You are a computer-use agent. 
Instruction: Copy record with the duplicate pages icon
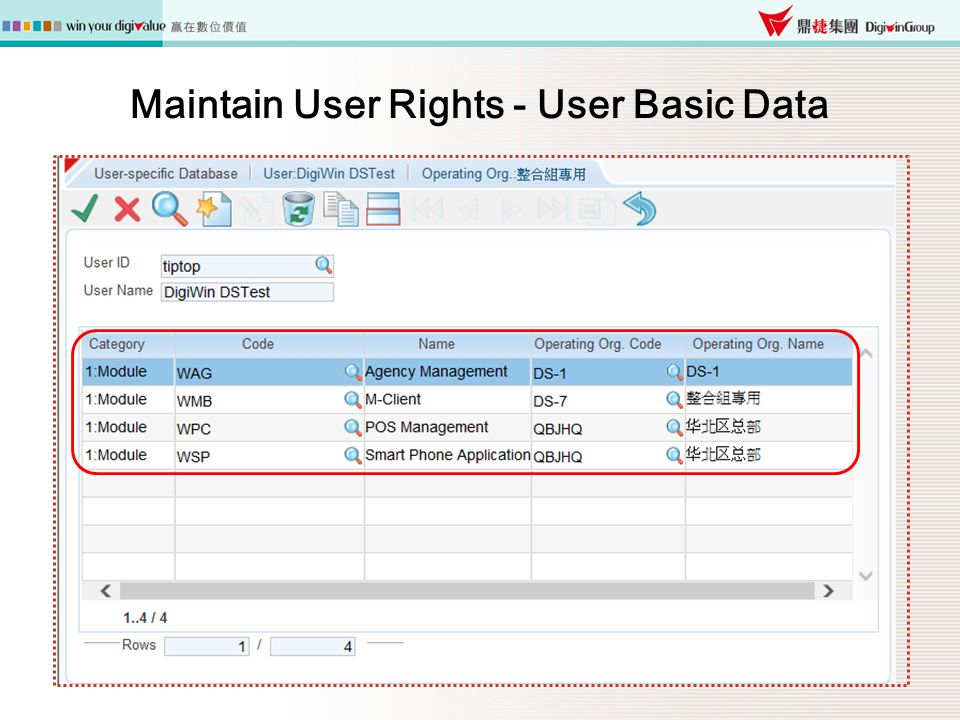coord(341,209)
